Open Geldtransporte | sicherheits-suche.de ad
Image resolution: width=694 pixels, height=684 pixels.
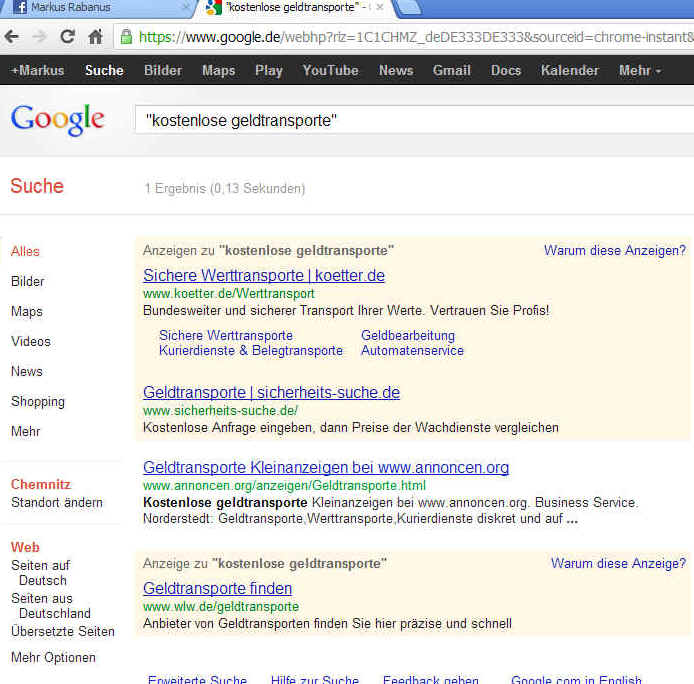coord(271,392)
